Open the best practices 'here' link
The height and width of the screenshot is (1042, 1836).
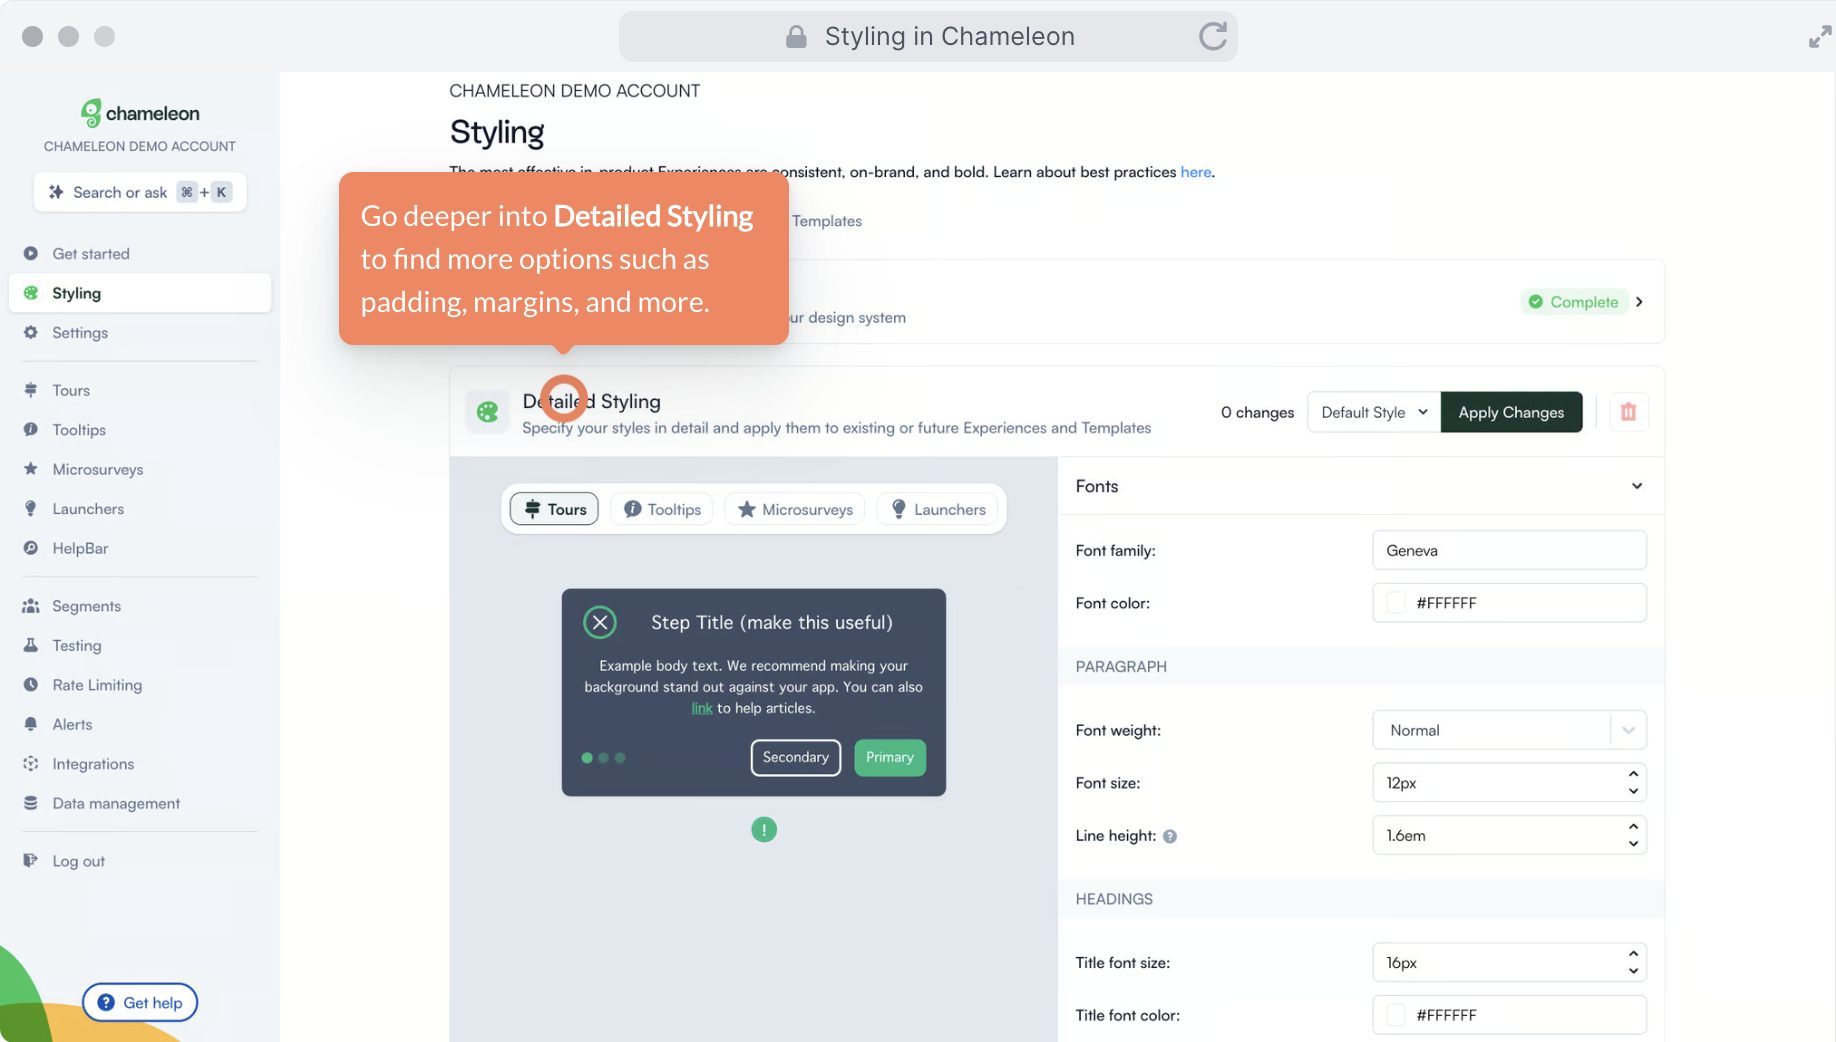(x=1196, y=172)
